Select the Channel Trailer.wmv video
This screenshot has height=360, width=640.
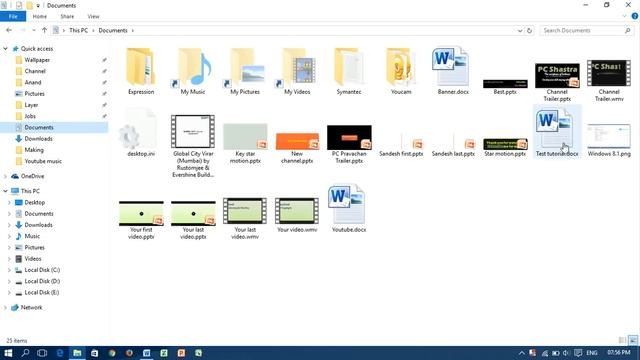609,80
